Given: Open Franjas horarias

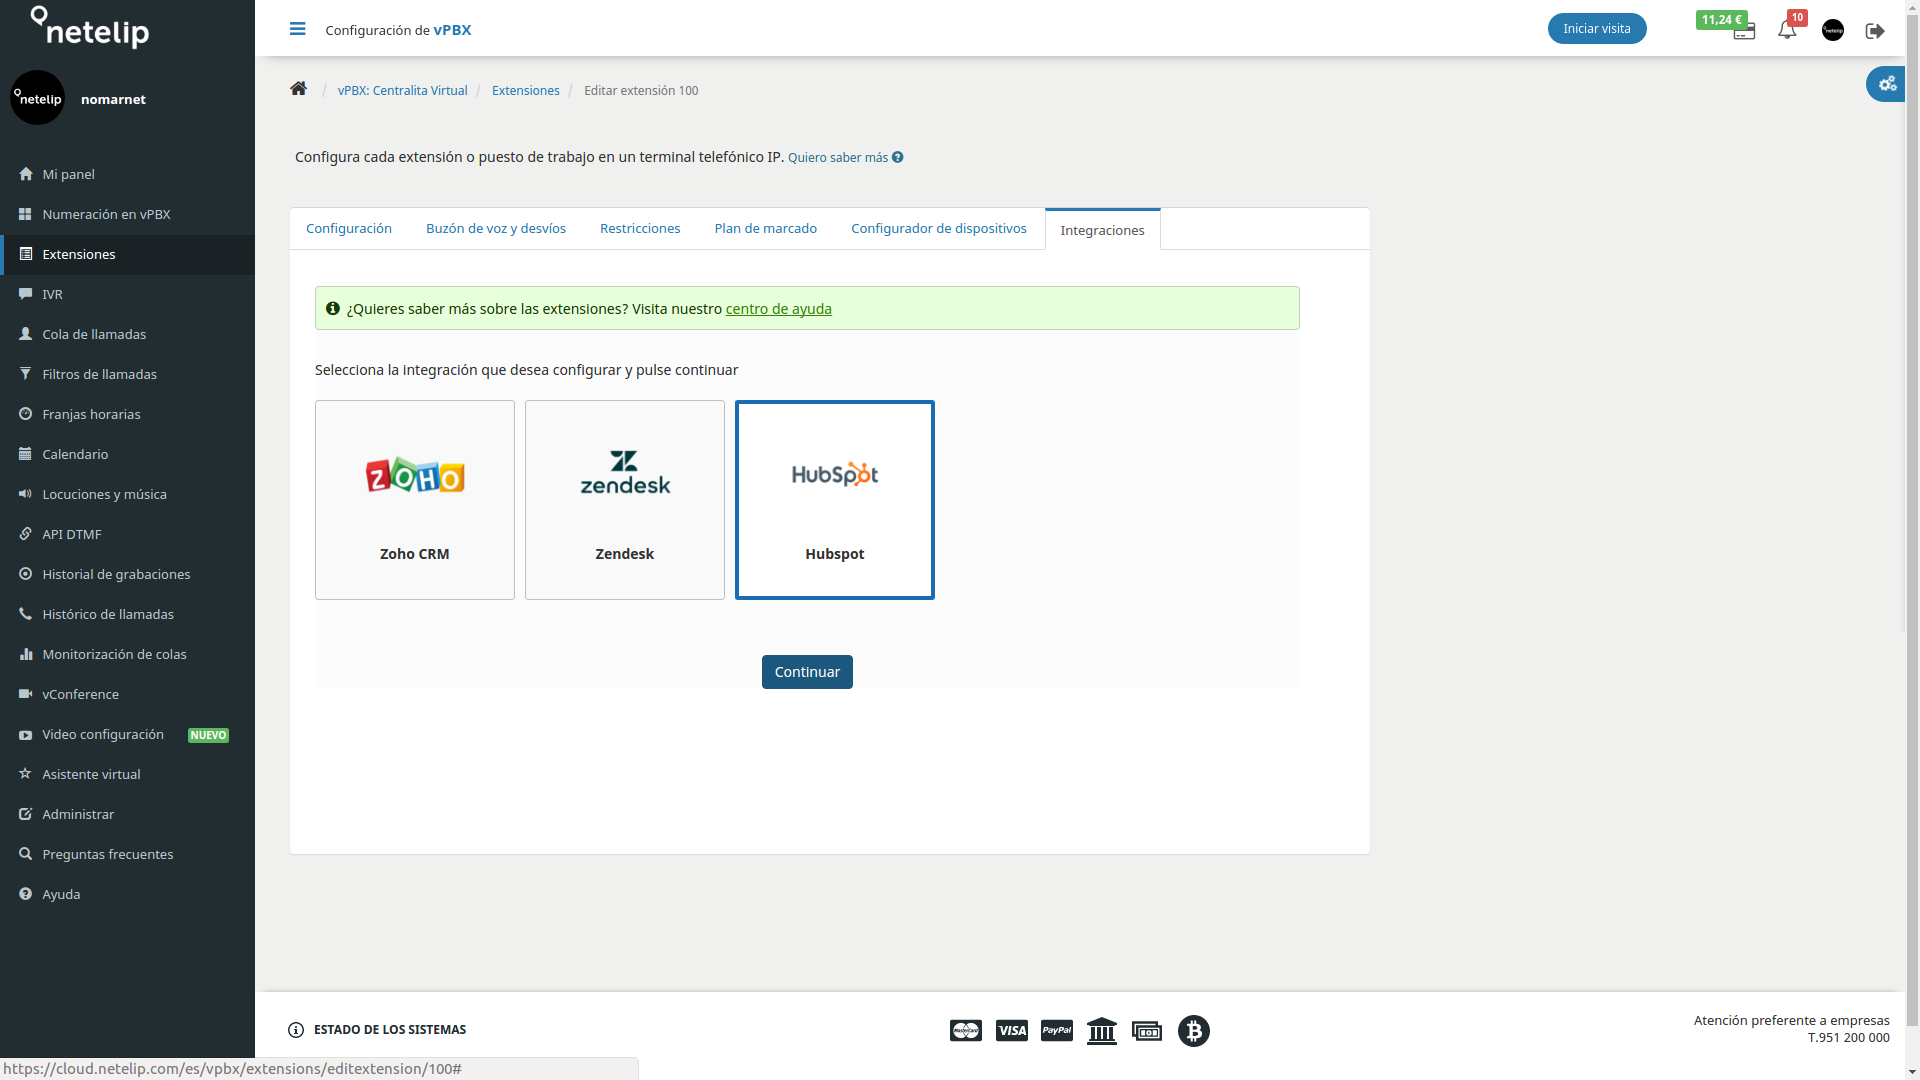Looking at the screenshot, I should (x=128, y=414).
